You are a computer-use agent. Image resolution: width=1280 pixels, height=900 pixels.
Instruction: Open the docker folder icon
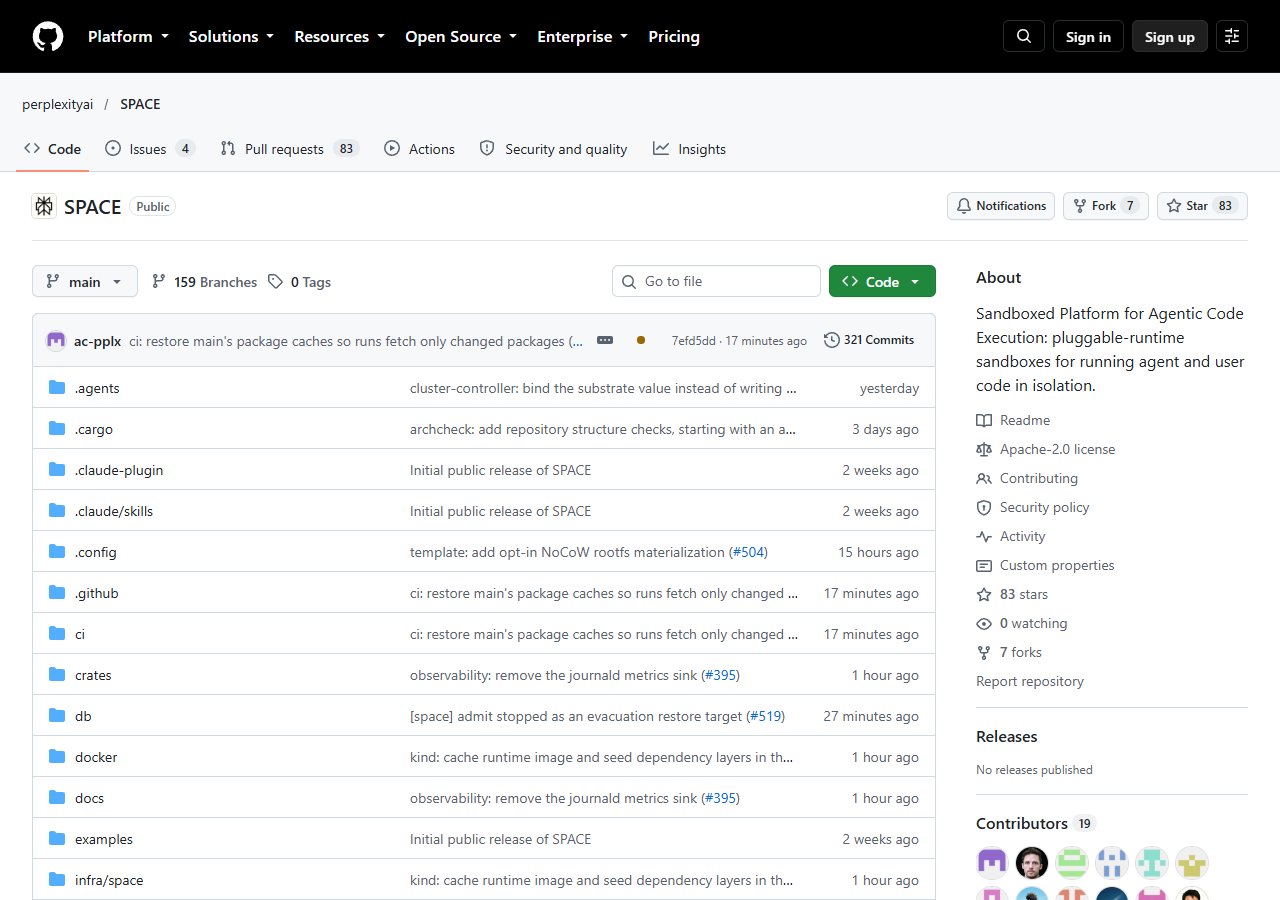tap(57, 757)
